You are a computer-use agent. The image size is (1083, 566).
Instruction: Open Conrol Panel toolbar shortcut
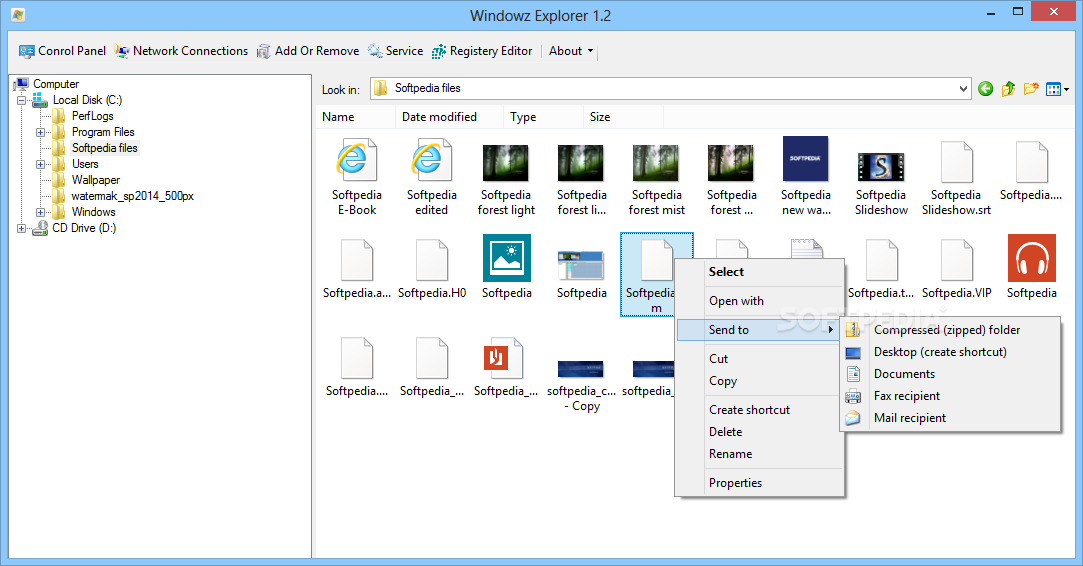(62, 51)
